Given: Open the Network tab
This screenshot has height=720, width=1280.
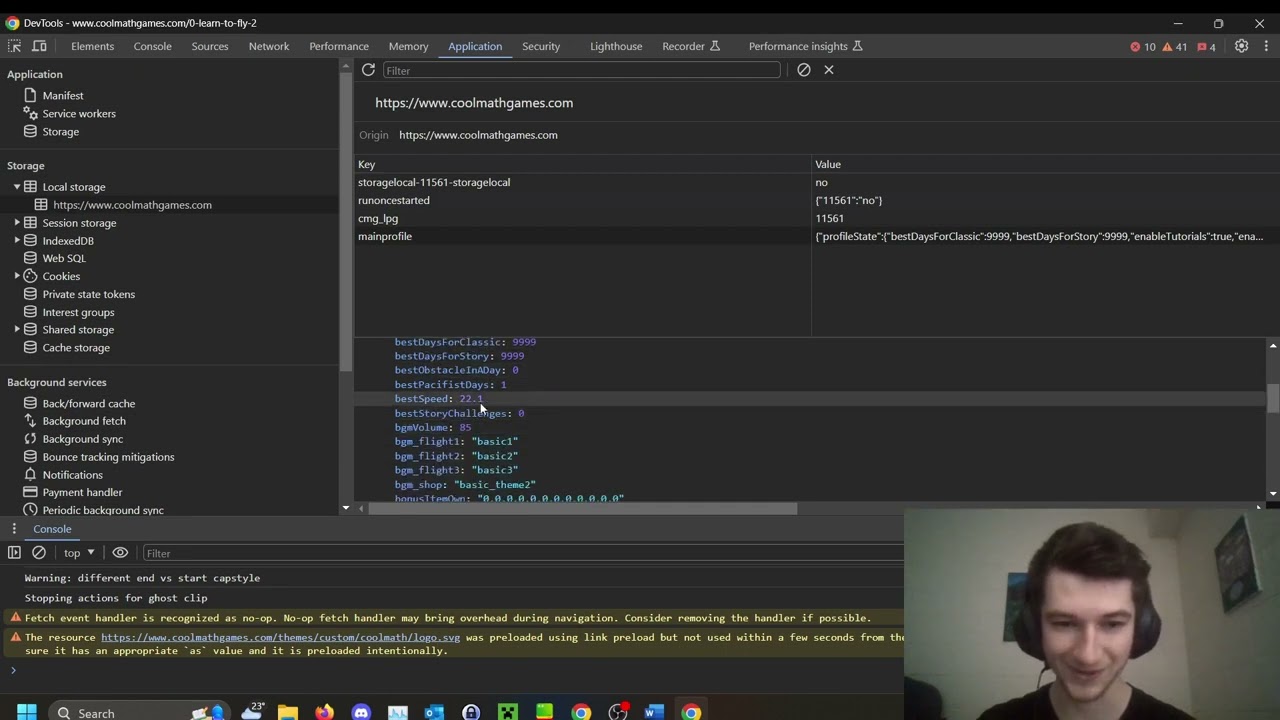Looking at the screenshot, I should pyautogui.click(x=269, y=46).
